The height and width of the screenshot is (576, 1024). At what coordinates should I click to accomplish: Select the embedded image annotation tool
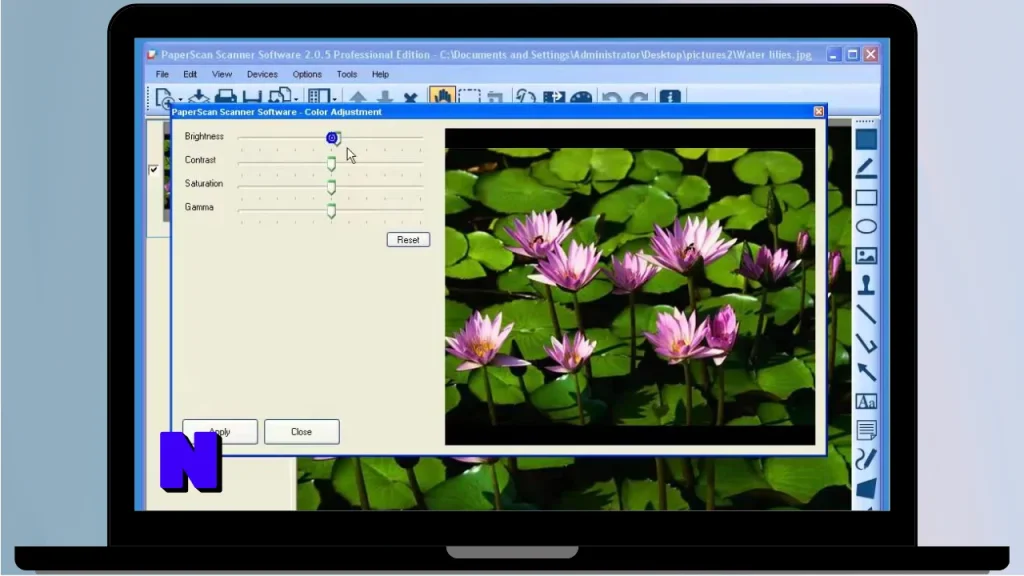(866, 255)
